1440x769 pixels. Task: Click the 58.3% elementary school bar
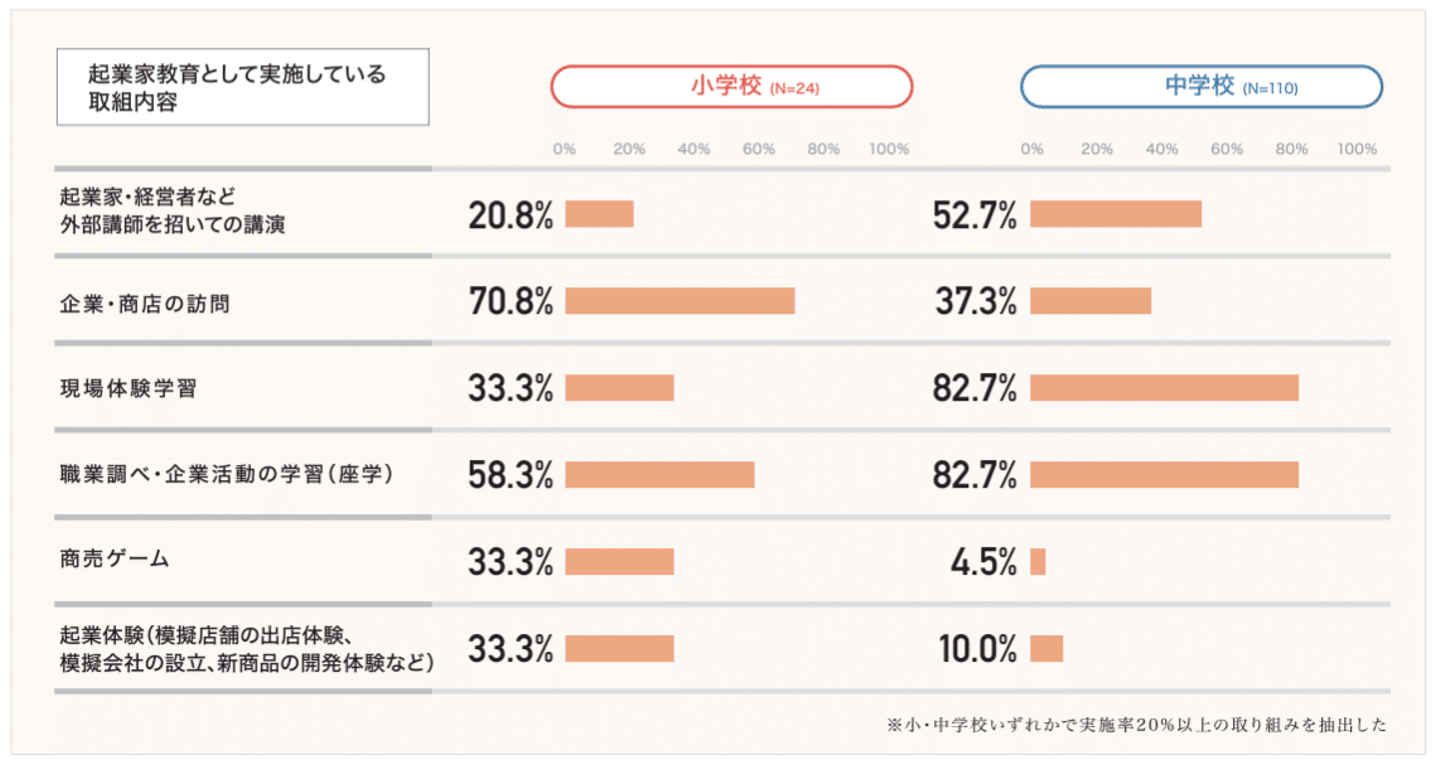660,475
